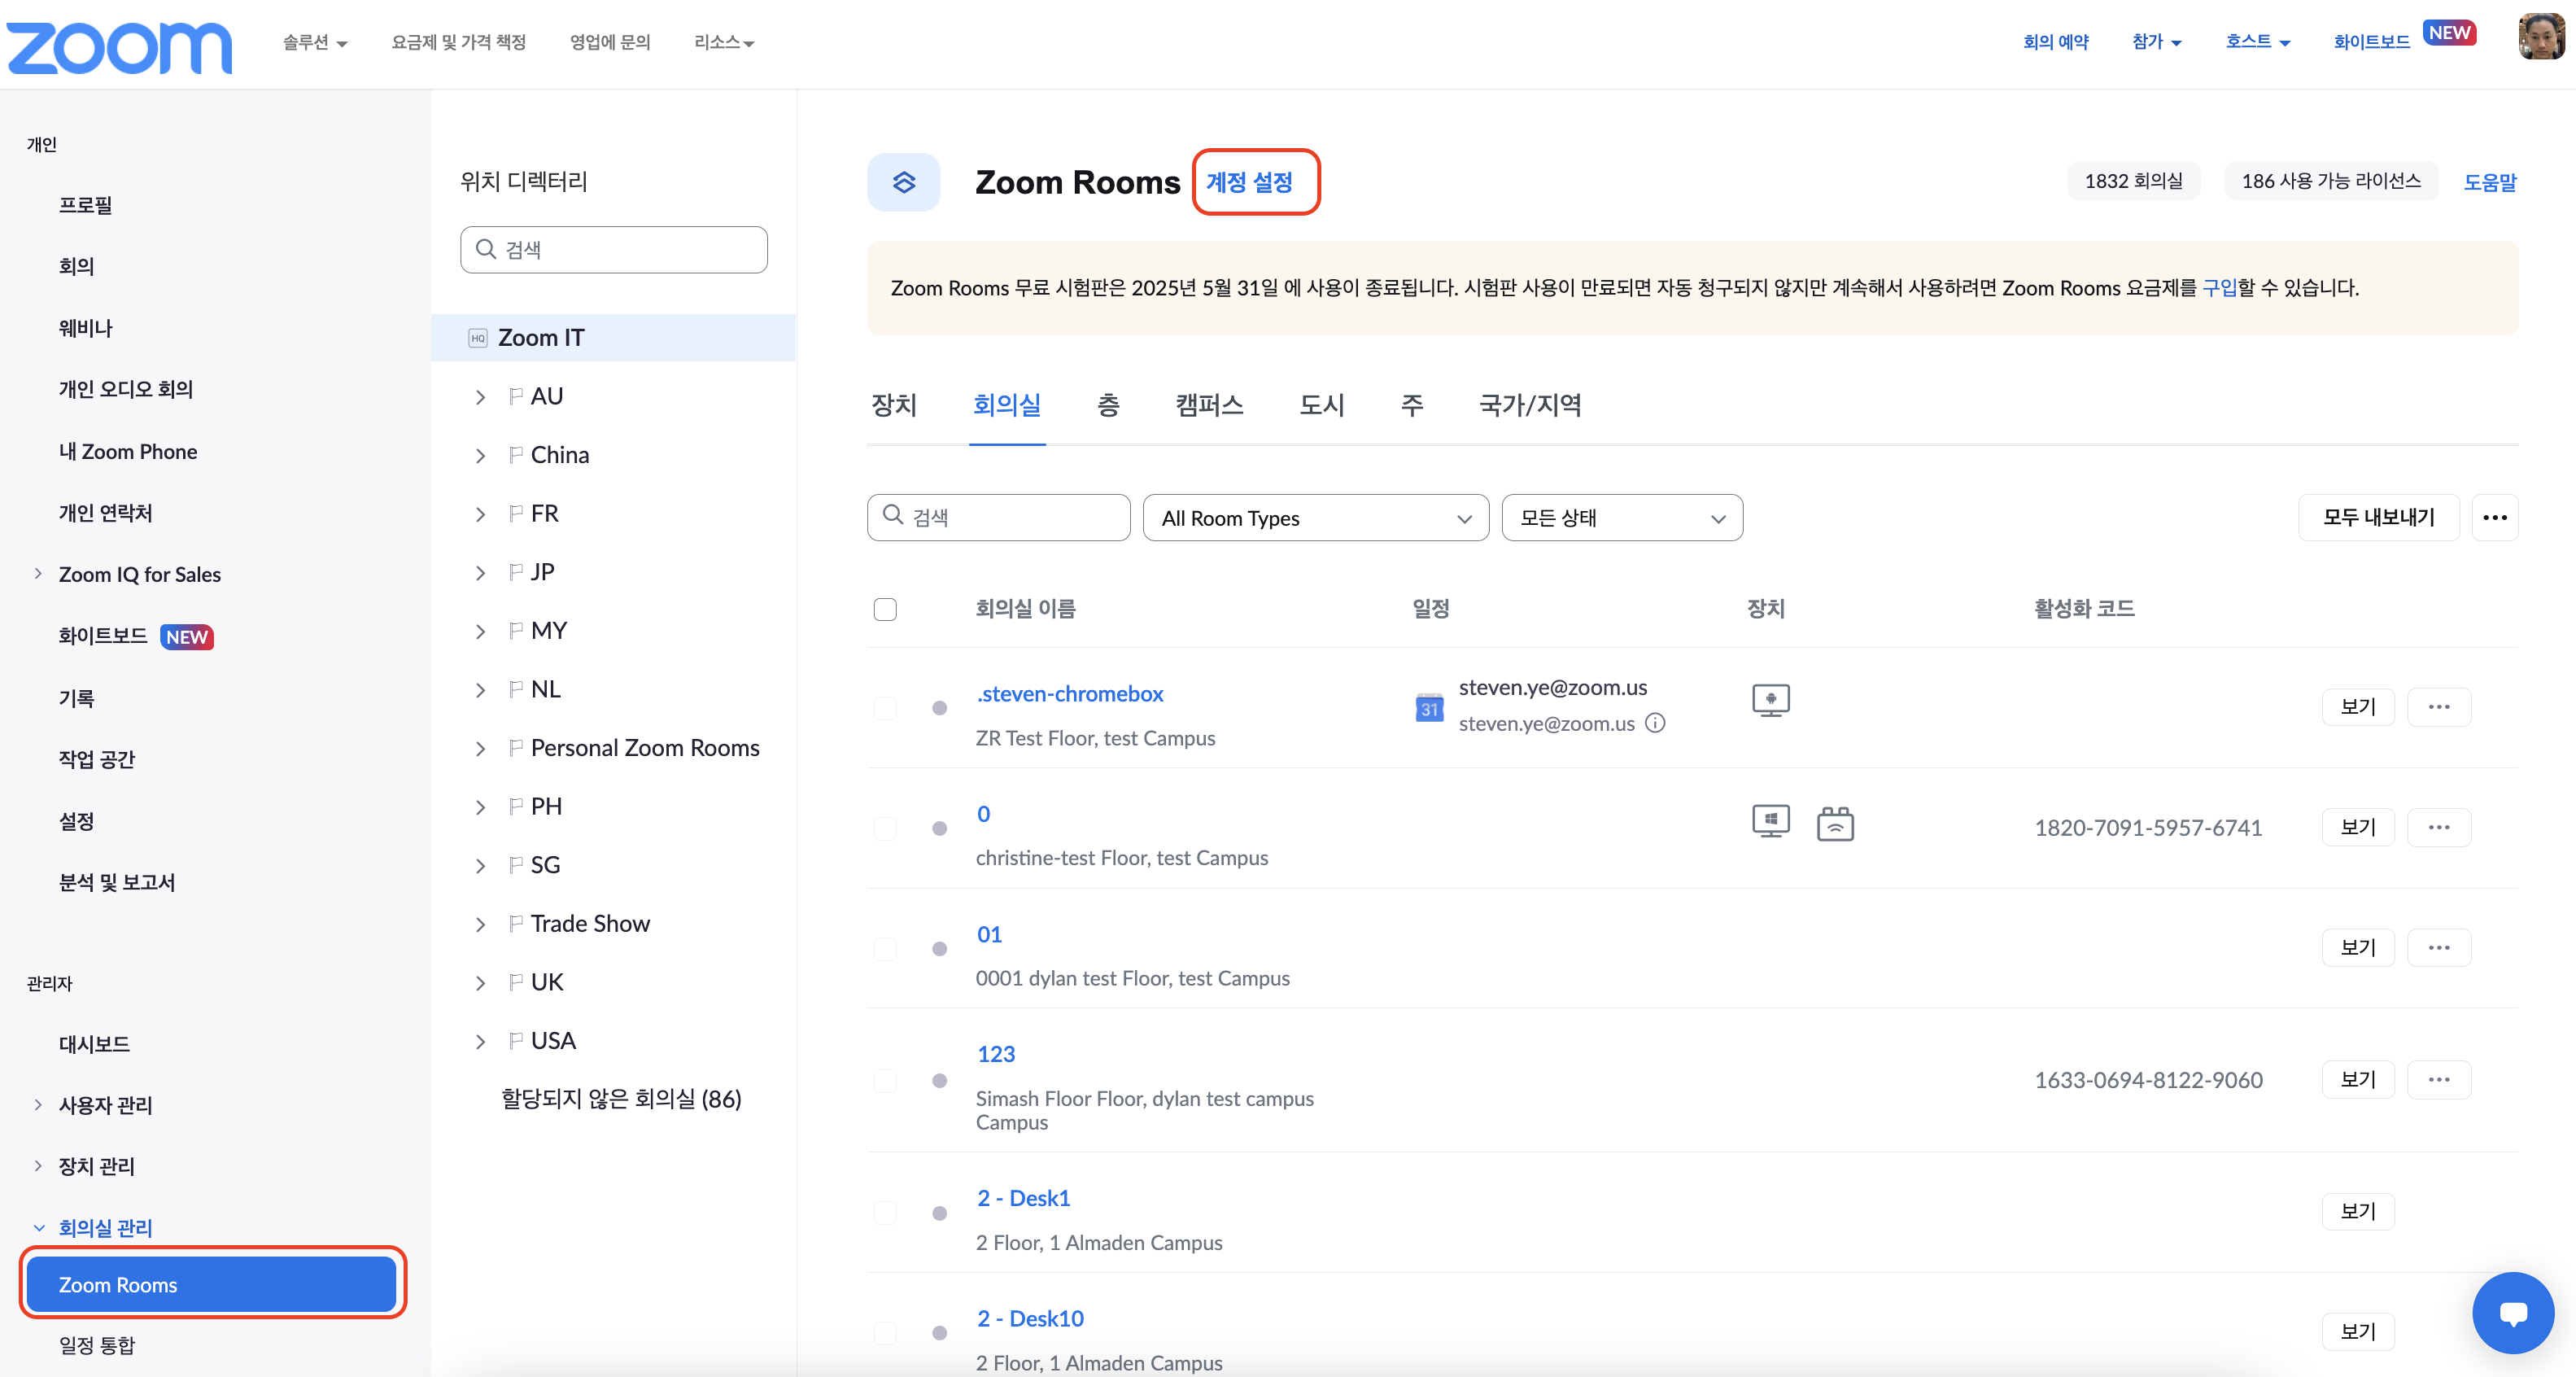The width and height of the screenshot is (2576, 1377).
Task: Open 계정 설정 account settings link
Action: click(x=1249, y=182)
